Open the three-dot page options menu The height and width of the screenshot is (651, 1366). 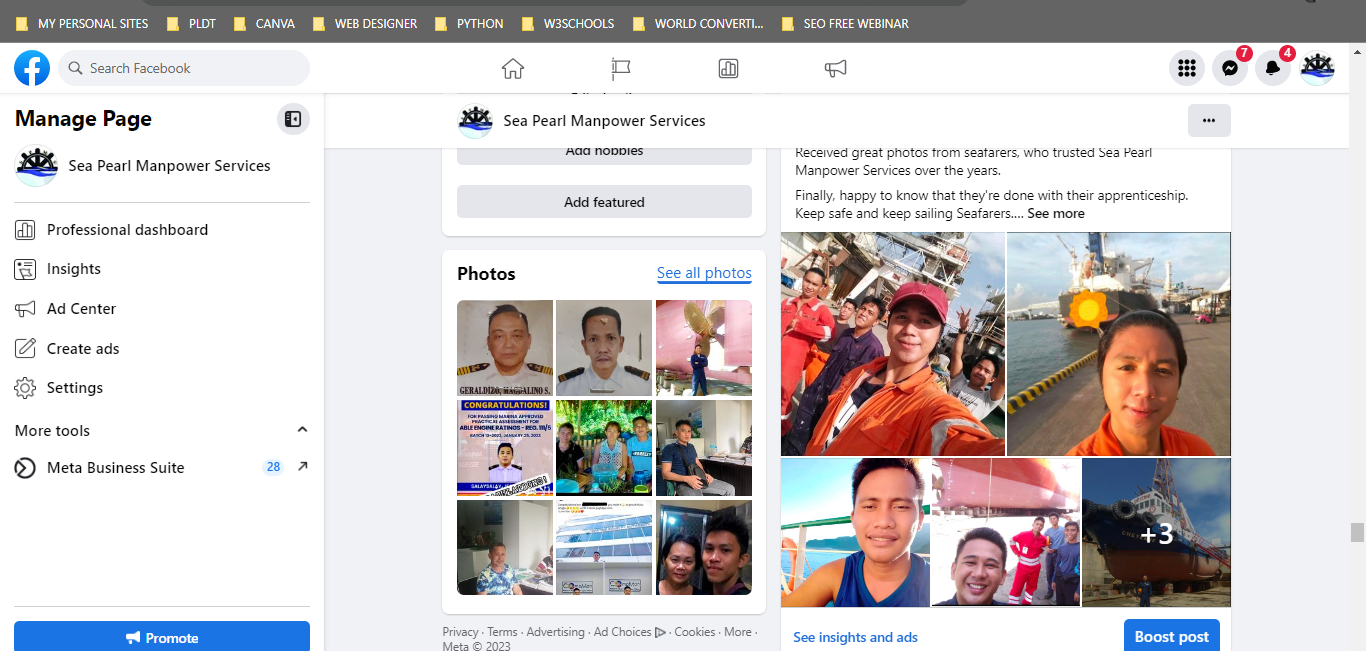(1209, 120)
